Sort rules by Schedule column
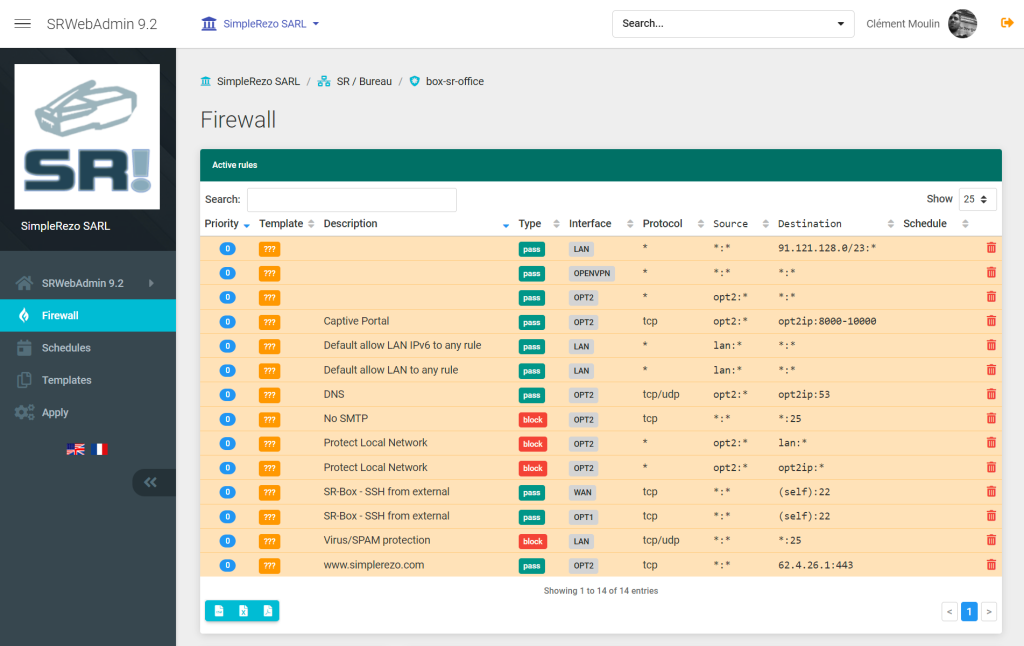Screen dimensions: 1024x646 (935, 223)
